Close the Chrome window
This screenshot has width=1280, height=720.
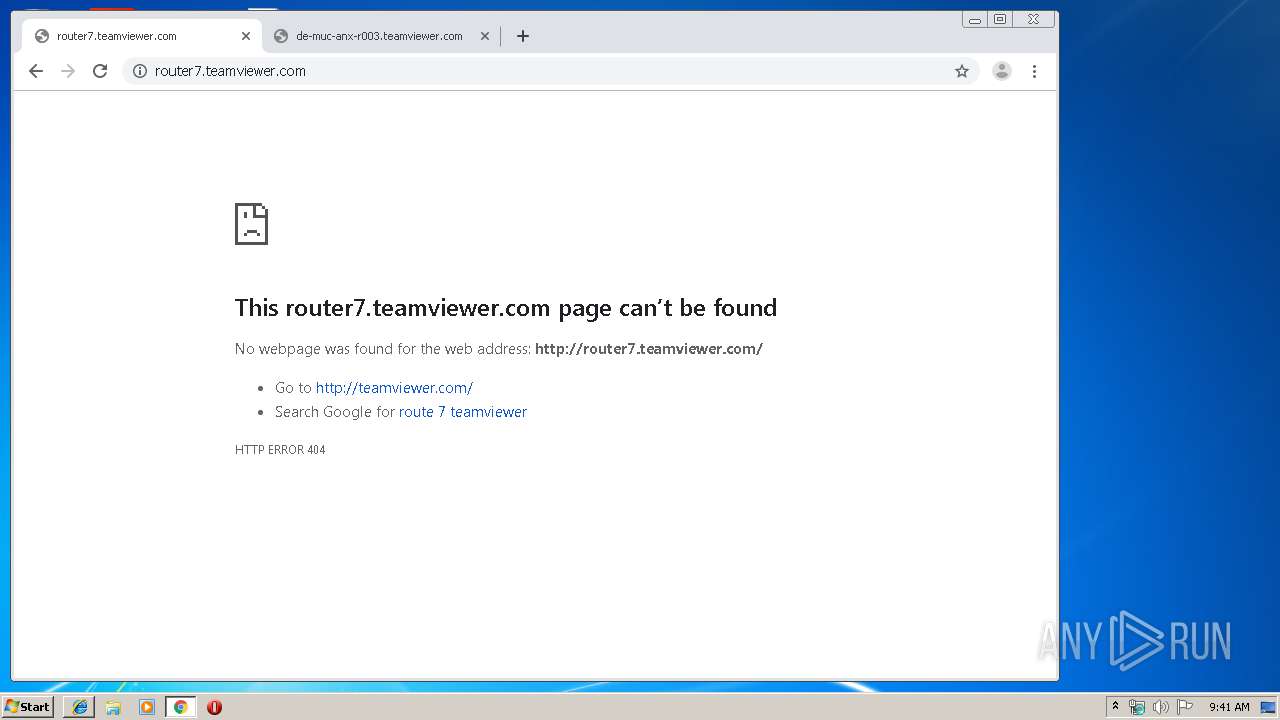pyautogui.click(x=1033, y=19)
